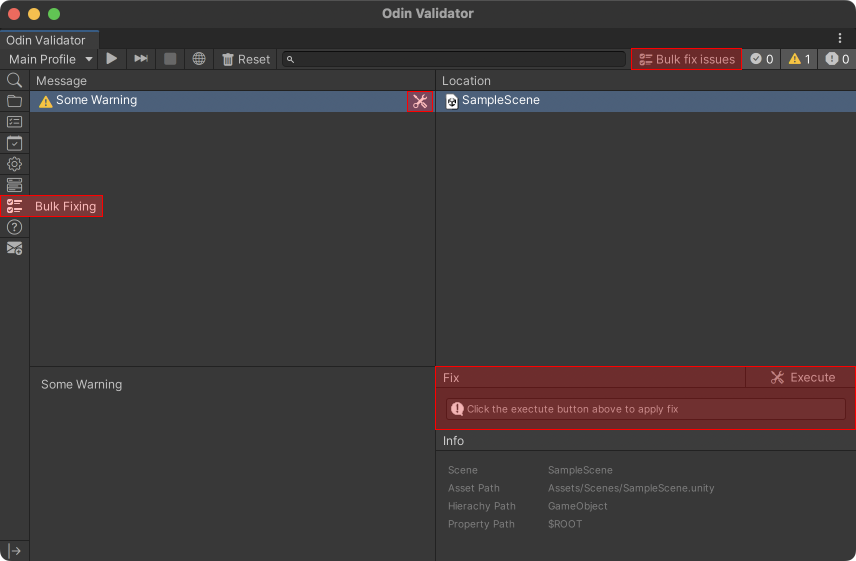Open the sidebar folder icon
The height and width of the screenshot is (561, 856).
pyautogui.click(x=15, y=101)
